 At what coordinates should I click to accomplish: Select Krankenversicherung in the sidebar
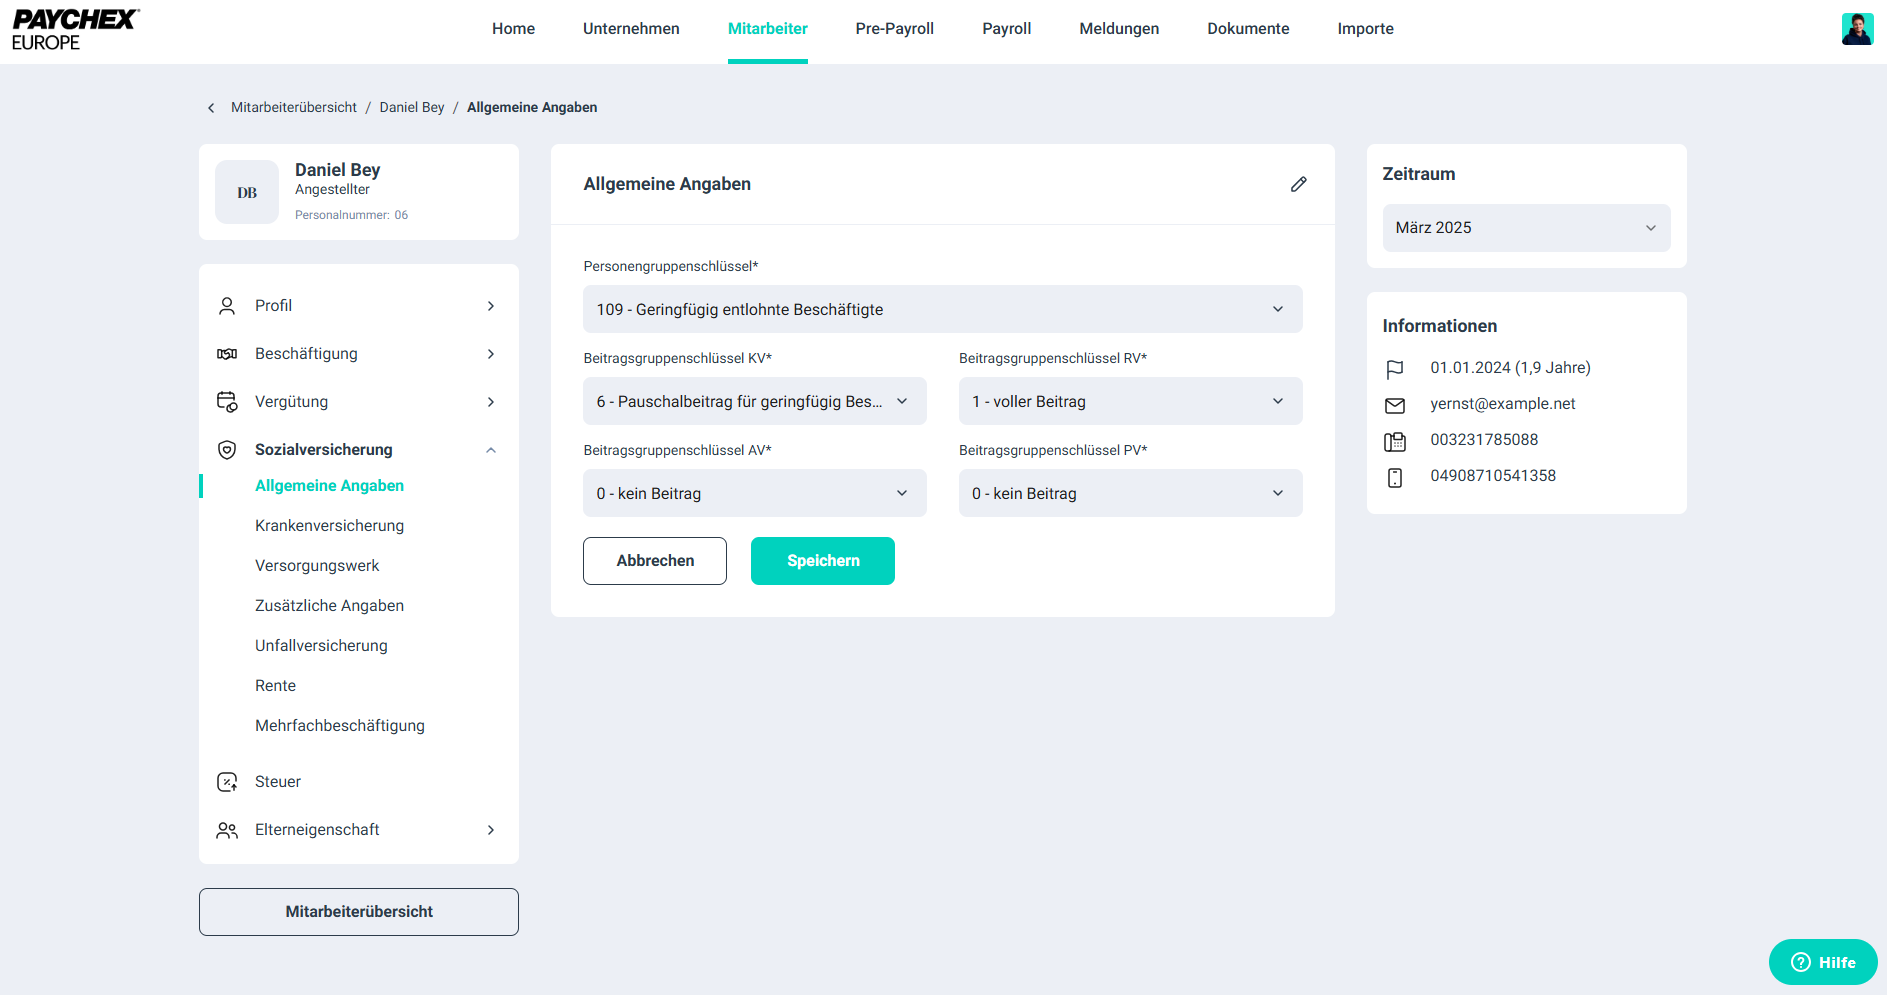click(329, 526)
